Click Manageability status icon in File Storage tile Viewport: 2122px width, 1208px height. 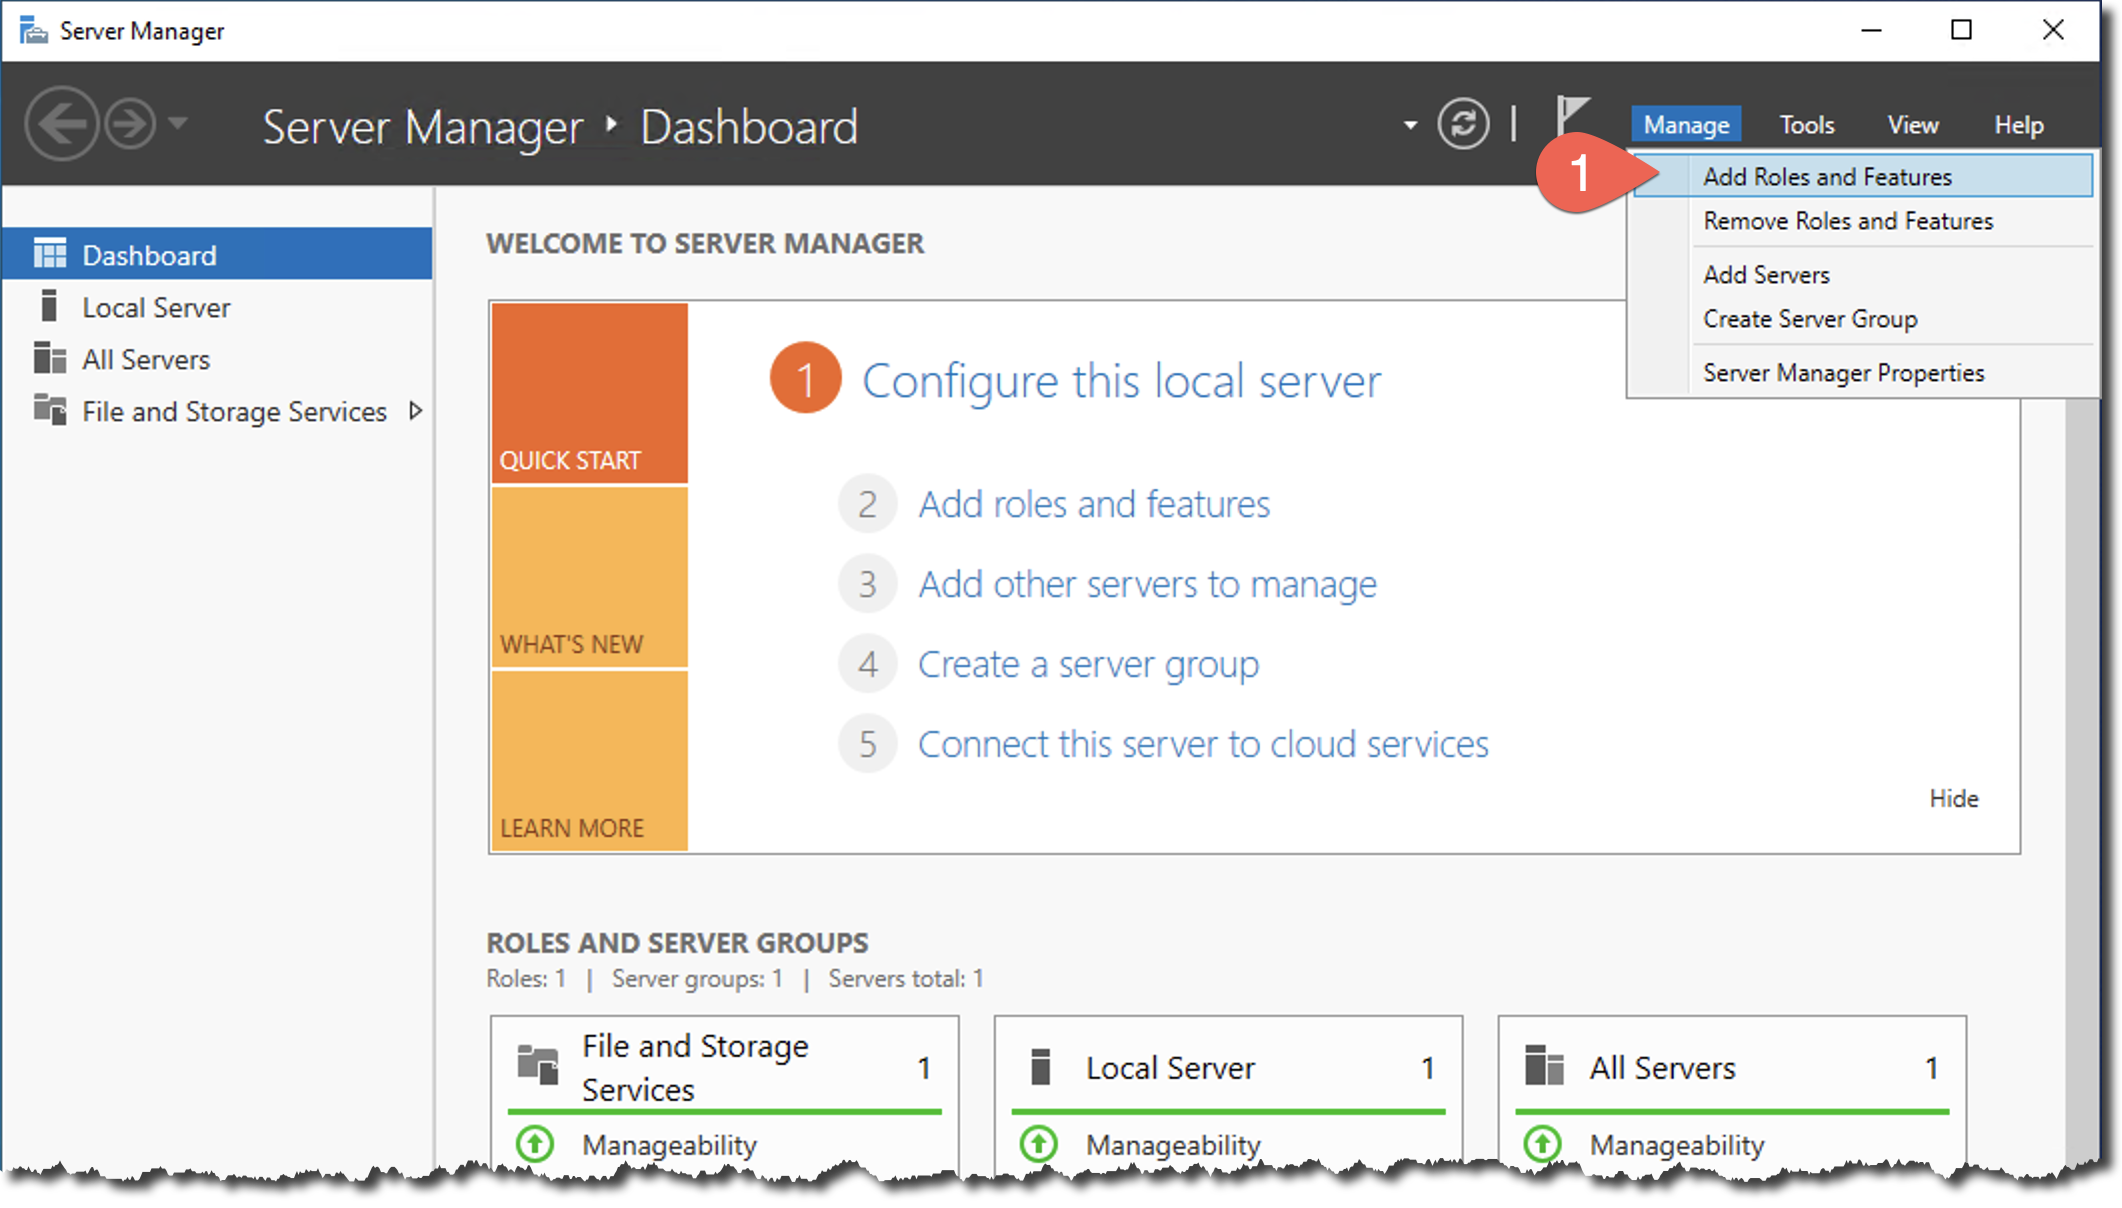click(x=535, y=1143)
